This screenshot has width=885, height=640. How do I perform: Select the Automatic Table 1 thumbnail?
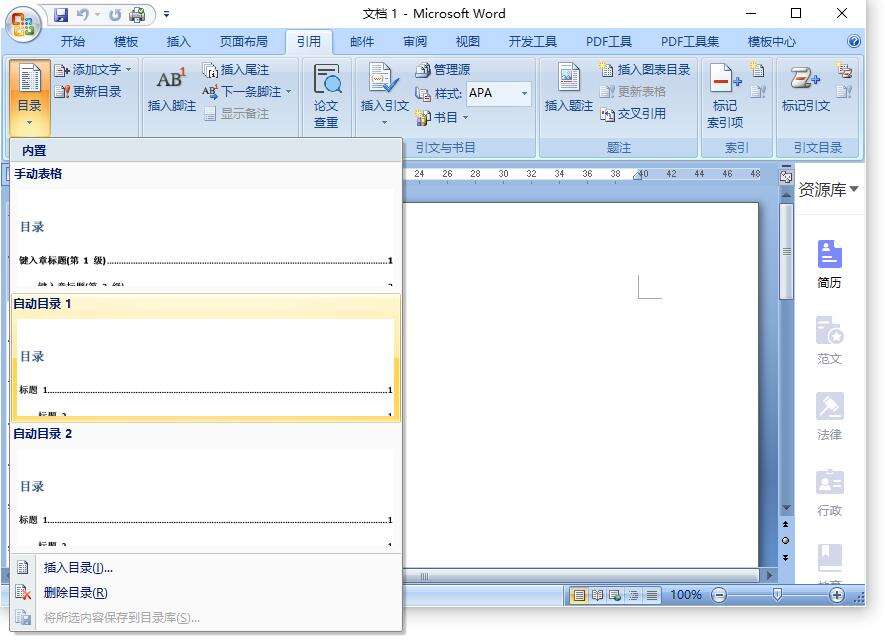point(205,357)
